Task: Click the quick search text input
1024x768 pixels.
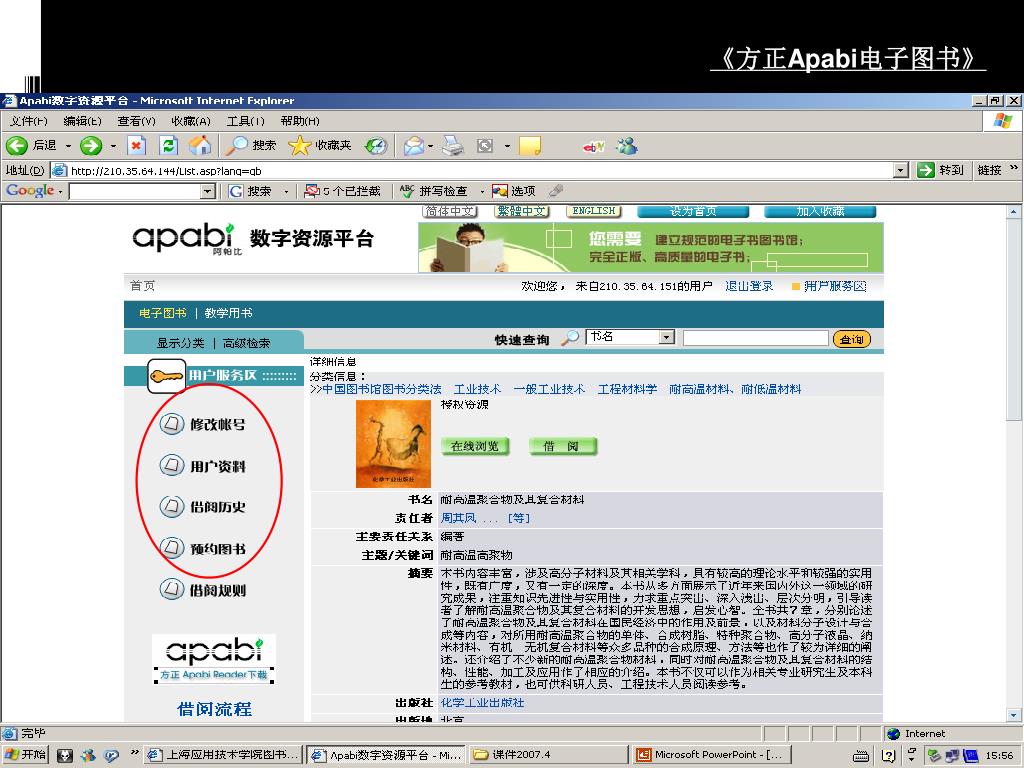Action: (756, 338)
